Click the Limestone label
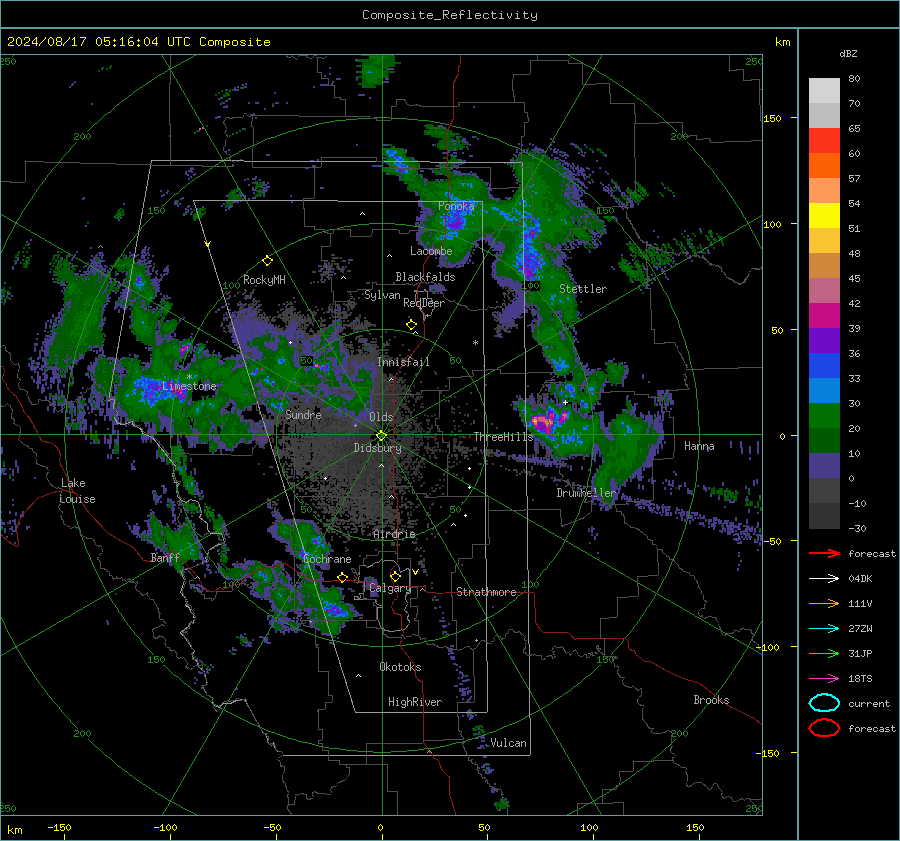 189,386
